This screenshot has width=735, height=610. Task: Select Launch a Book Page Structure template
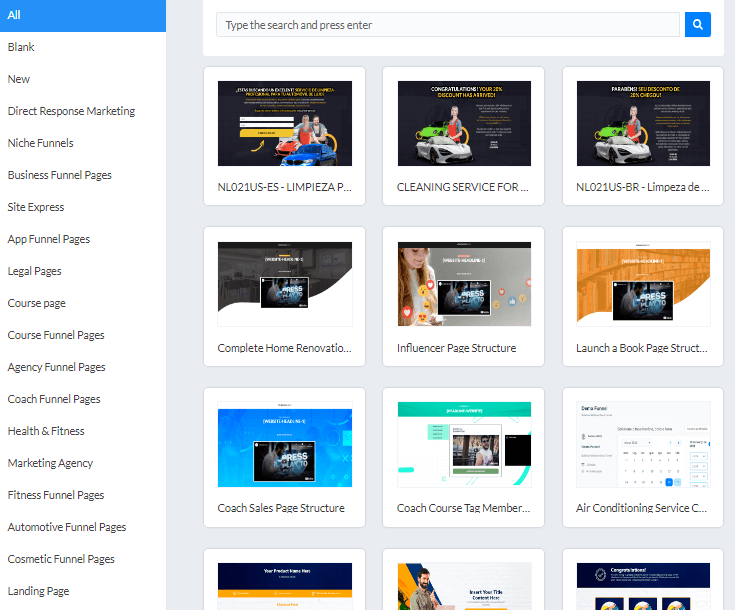643,284
